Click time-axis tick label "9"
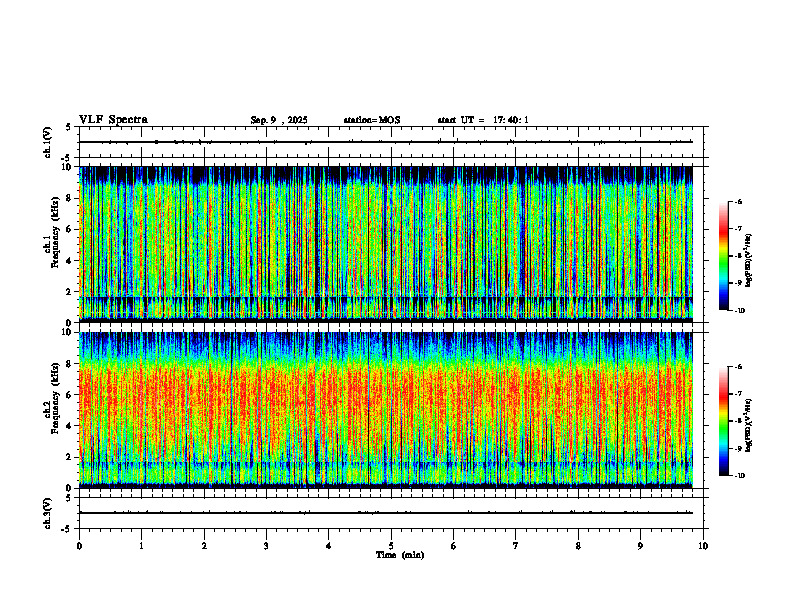Image resolution: width=792 pixels, height=612 pixels. pyautogui.click(x=640, y=546)
